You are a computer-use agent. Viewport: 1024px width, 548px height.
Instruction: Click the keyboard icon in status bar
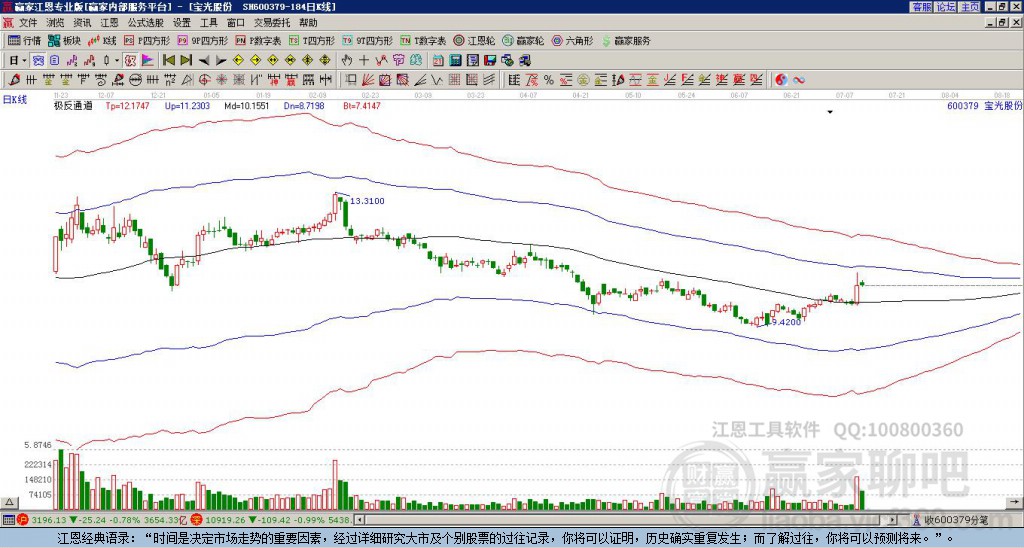[x=8, y=520]
